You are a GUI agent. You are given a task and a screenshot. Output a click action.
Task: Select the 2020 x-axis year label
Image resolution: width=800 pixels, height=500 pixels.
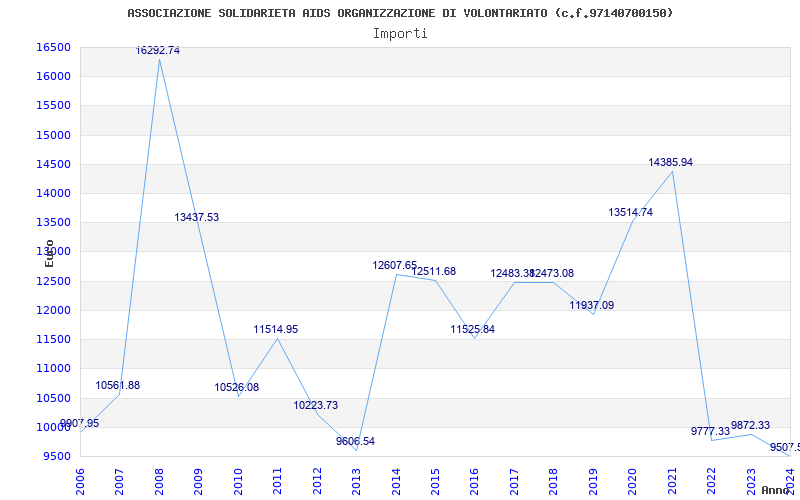(x=633, y=482)
